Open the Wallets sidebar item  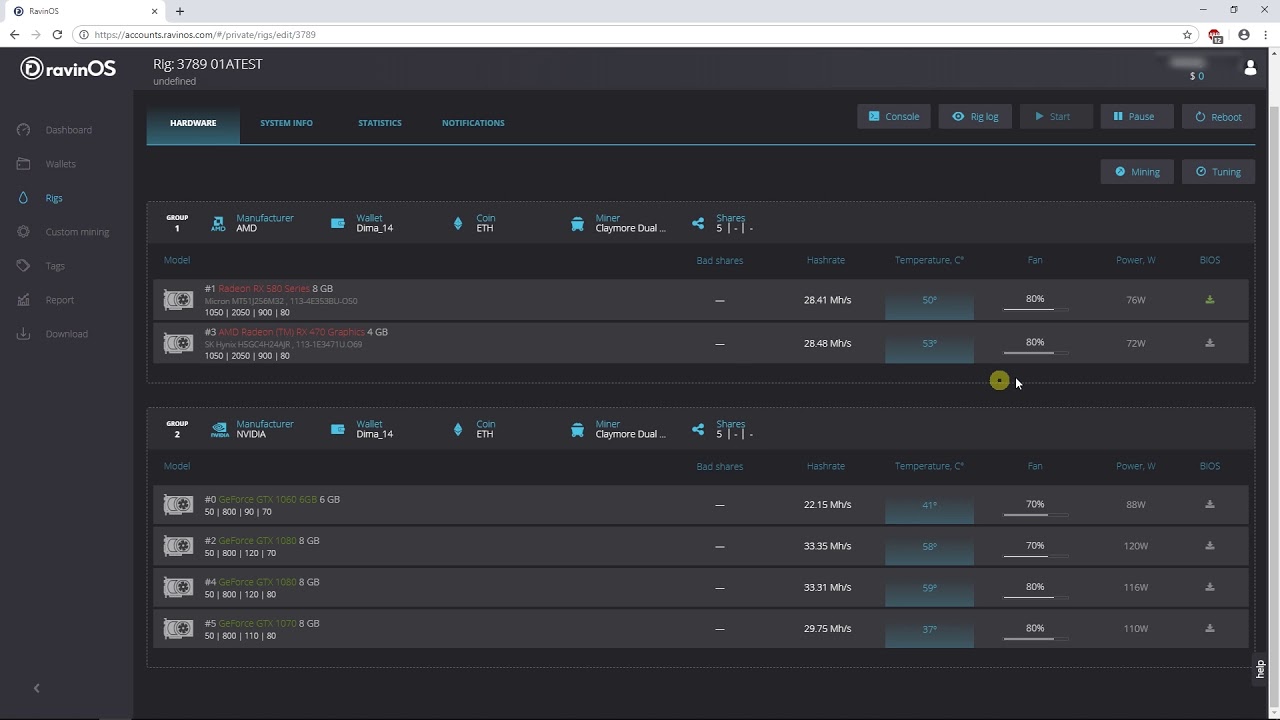47,164
